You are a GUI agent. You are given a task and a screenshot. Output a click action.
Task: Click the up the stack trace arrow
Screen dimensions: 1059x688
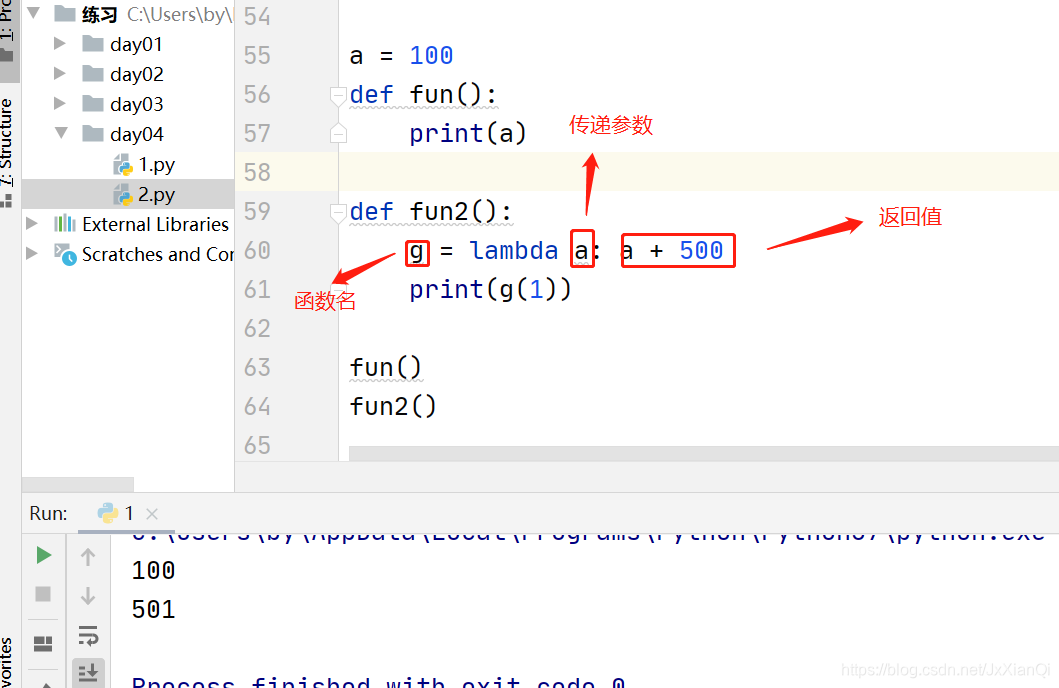(88, 557)
